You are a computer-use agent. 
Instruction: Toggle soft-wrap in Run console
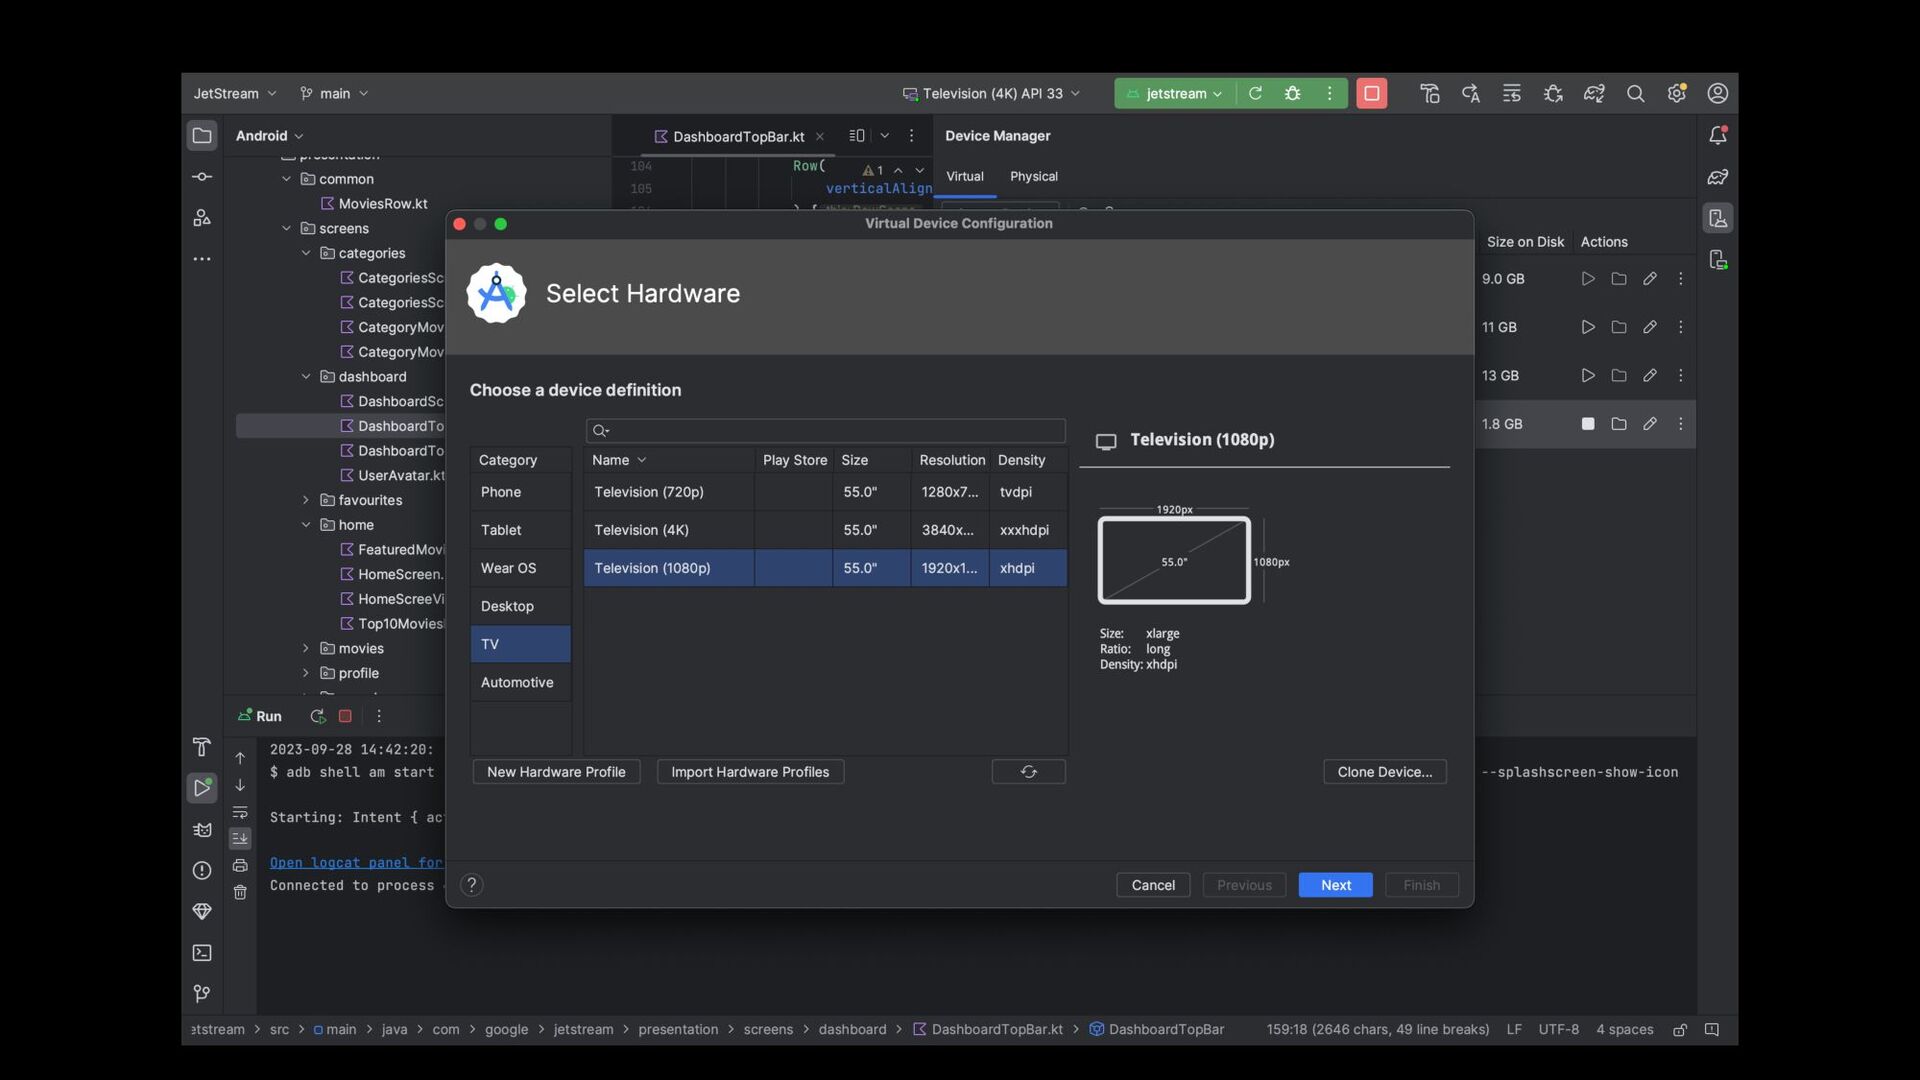(240, 812)
